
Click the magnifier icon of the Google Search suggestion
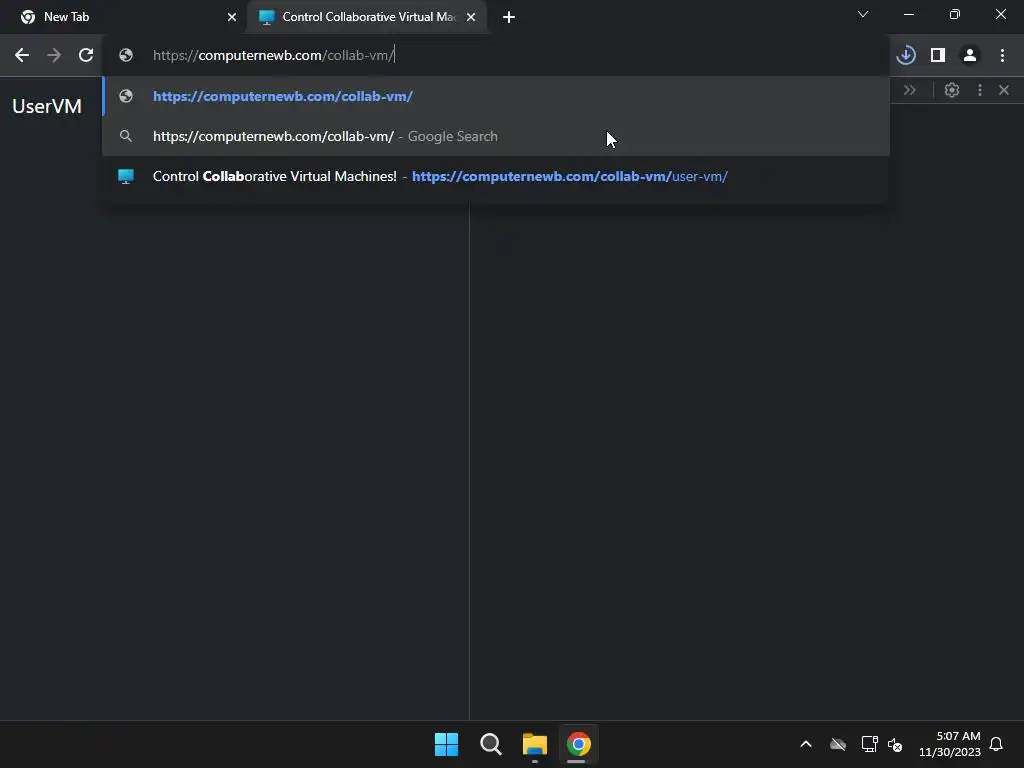pos(126,136)
